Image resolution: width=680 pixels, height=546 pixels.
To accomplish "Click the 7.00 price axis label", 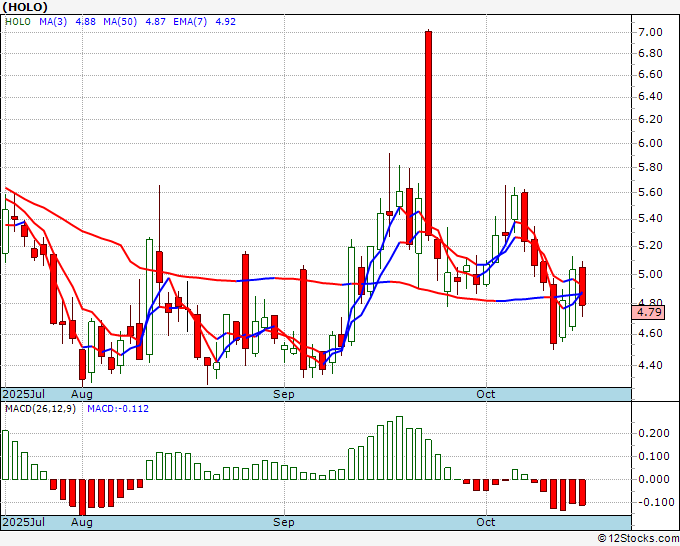I will [x=650, y=32].
